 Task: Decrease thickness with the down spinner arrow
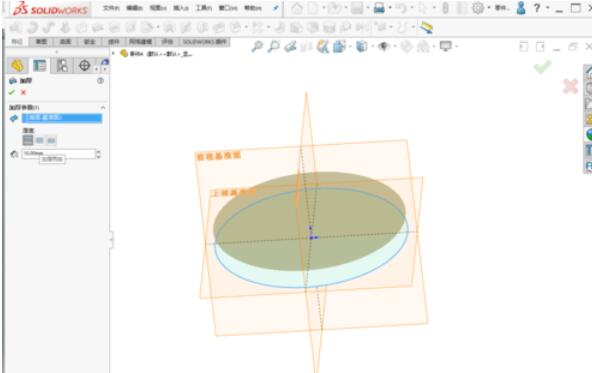(99, 156)
